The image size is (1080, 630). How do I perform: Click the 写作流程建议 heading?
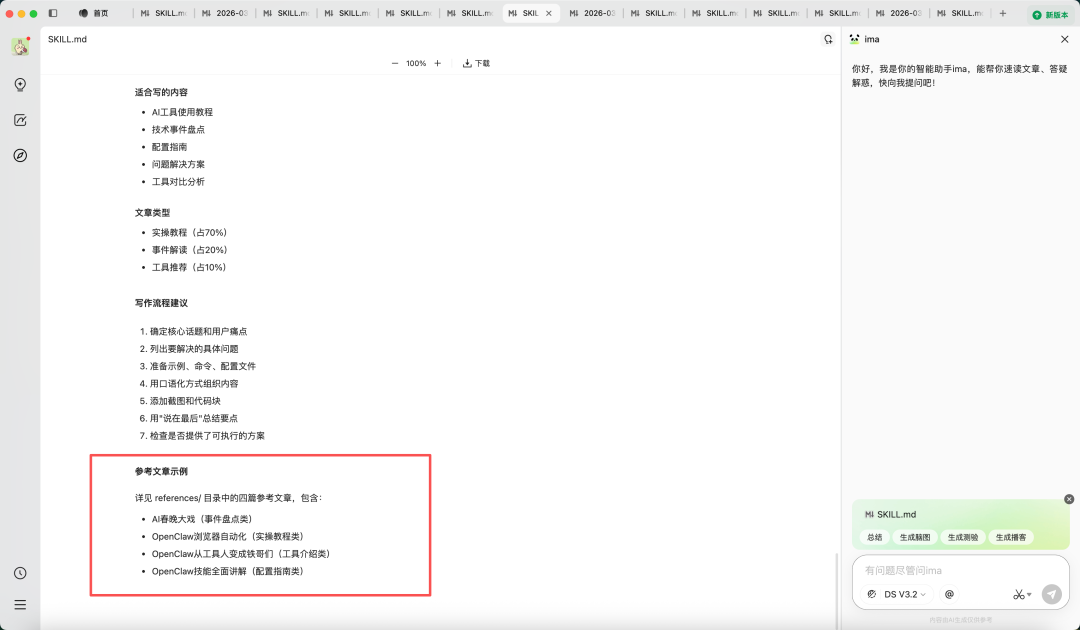point(161,303)
